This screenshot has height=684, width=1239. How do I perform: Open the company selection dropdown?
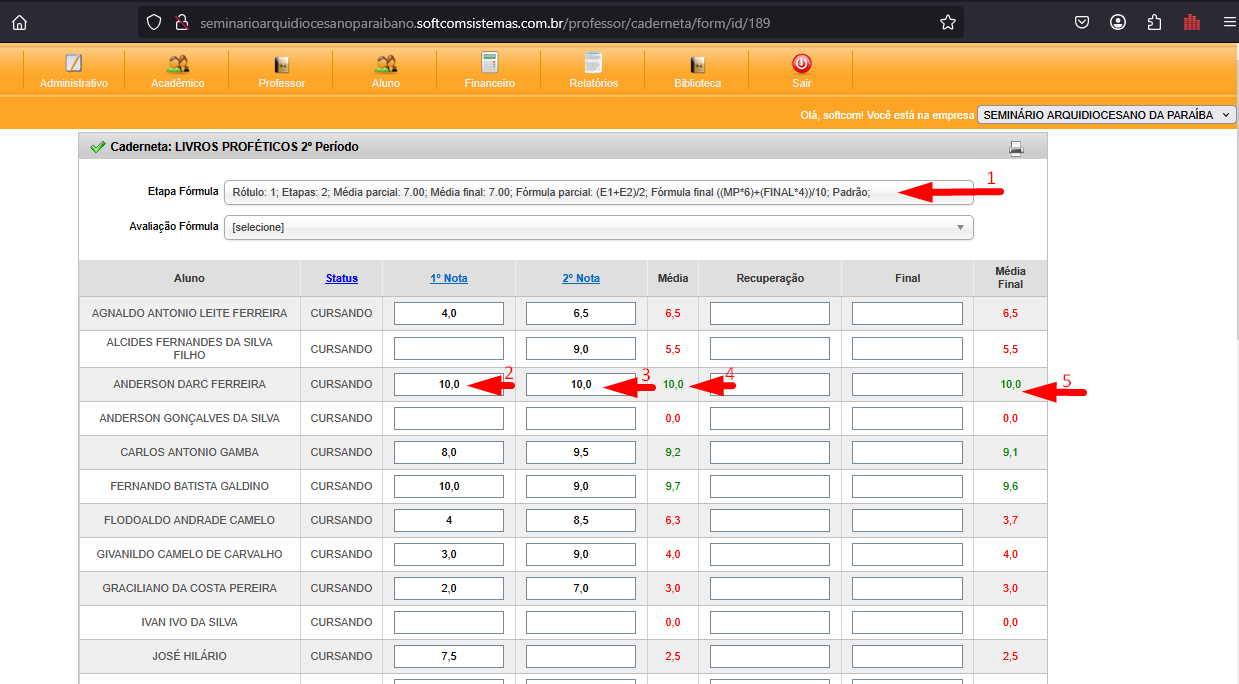[1107, 115]
